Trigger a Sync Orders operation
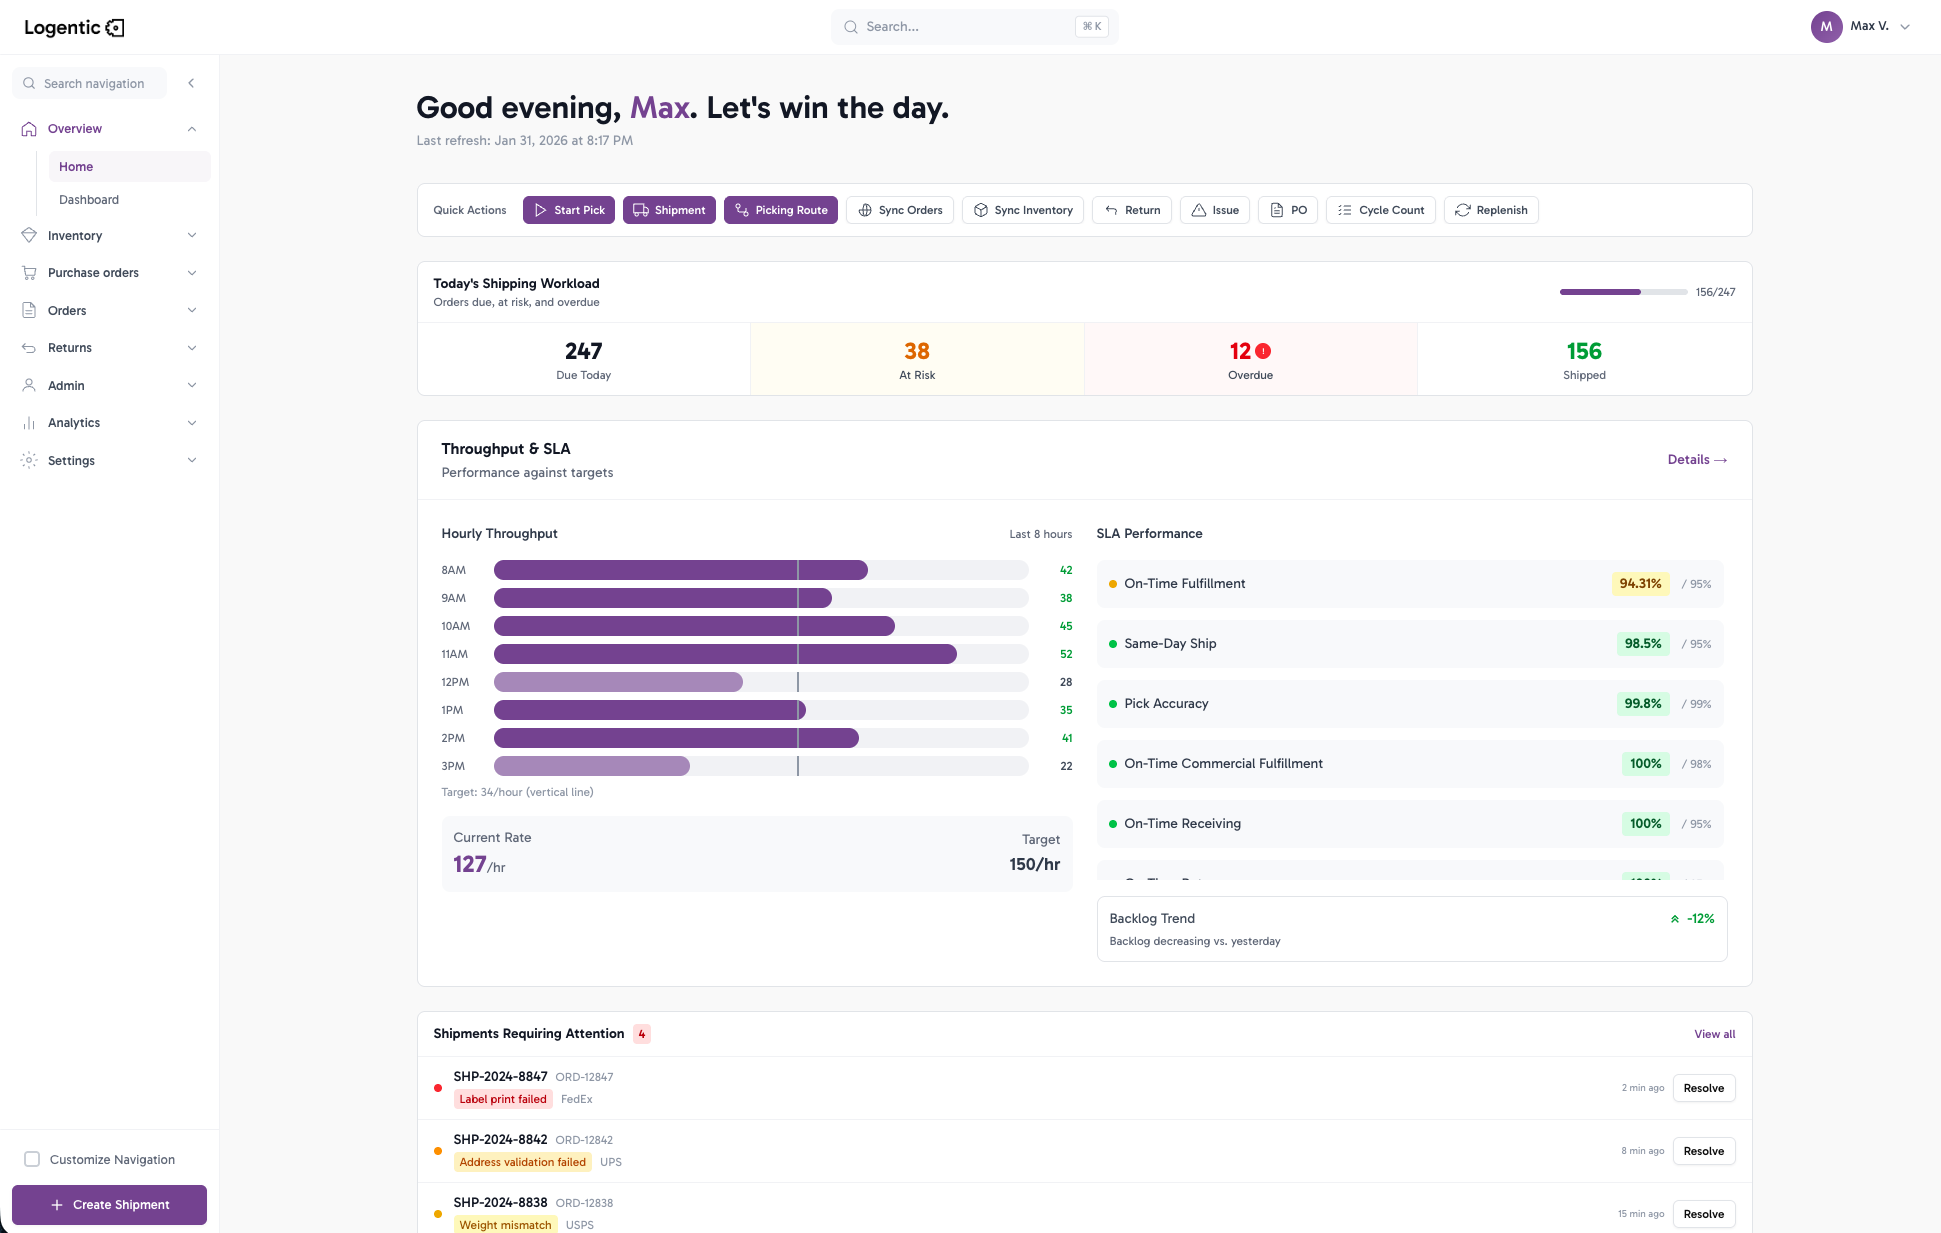This screenshot has width=1941, height=1233. (x=899, y=210)
